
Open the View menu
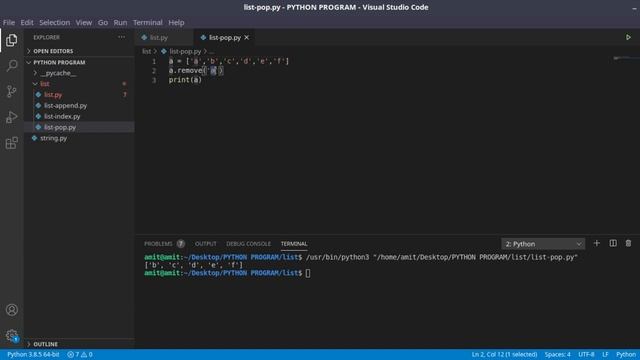pos(84,22)
